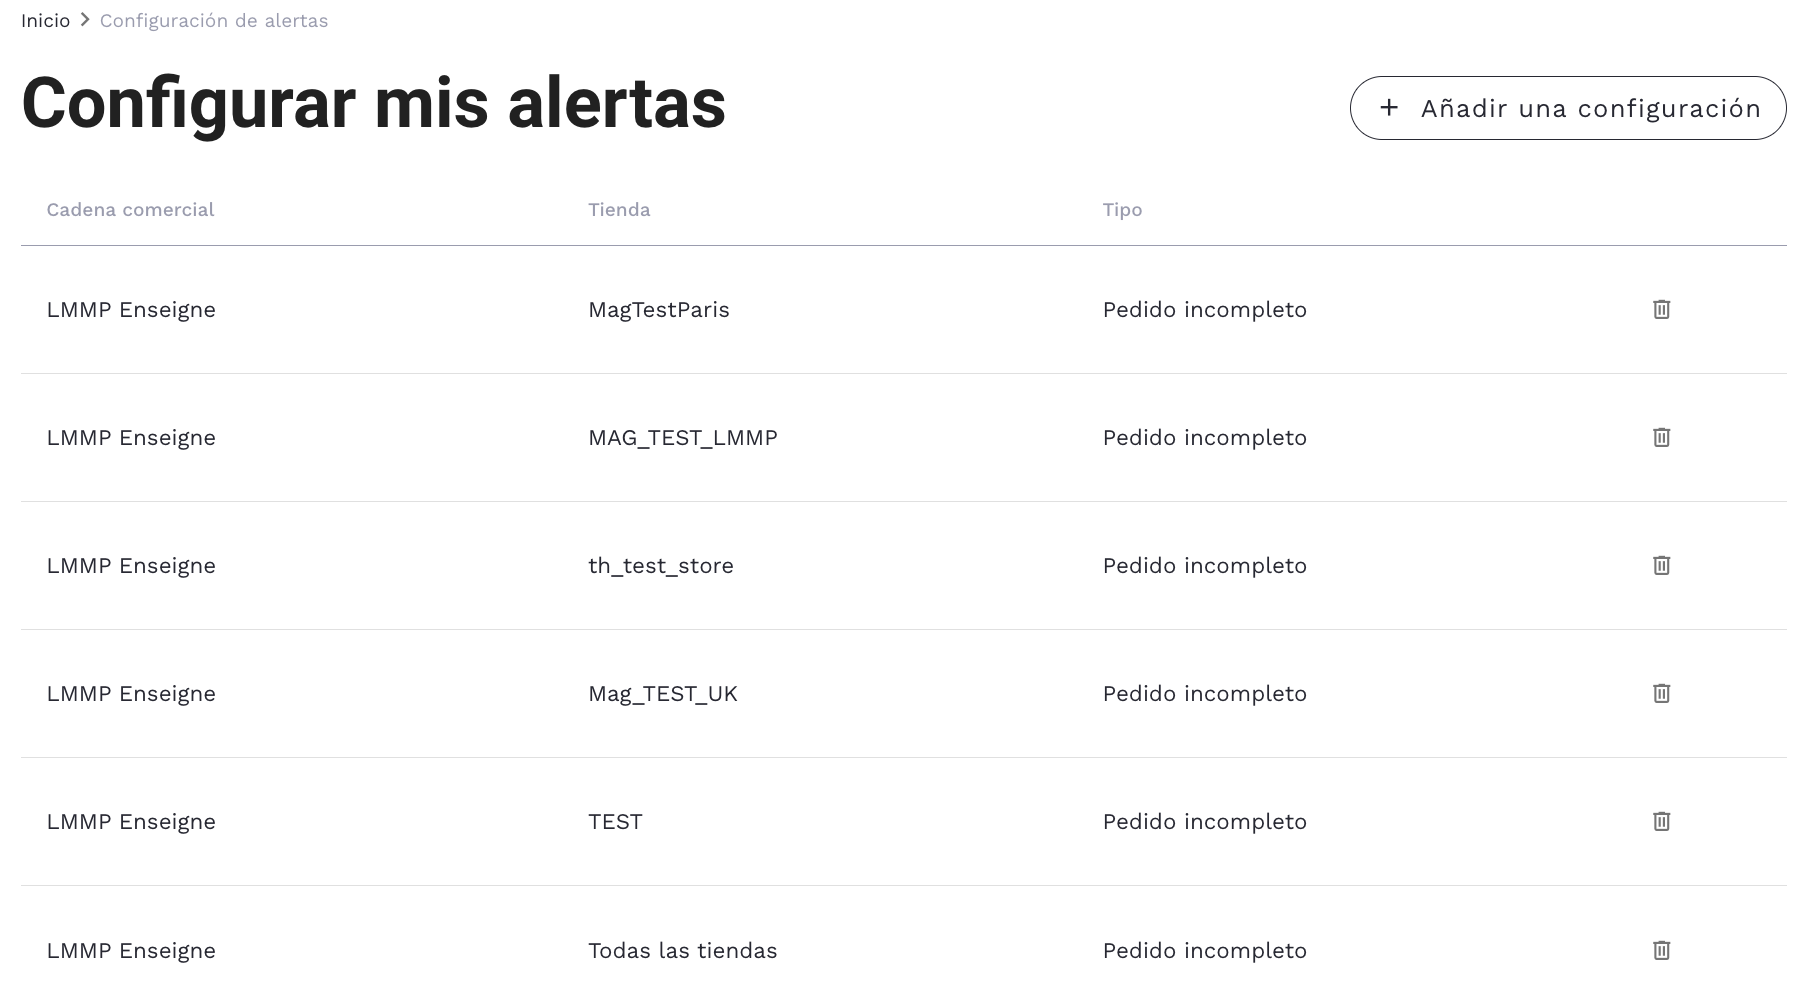Click the Tipo column header
The width and height of the screenshot is (1806, 986).
pos(1122,210)
